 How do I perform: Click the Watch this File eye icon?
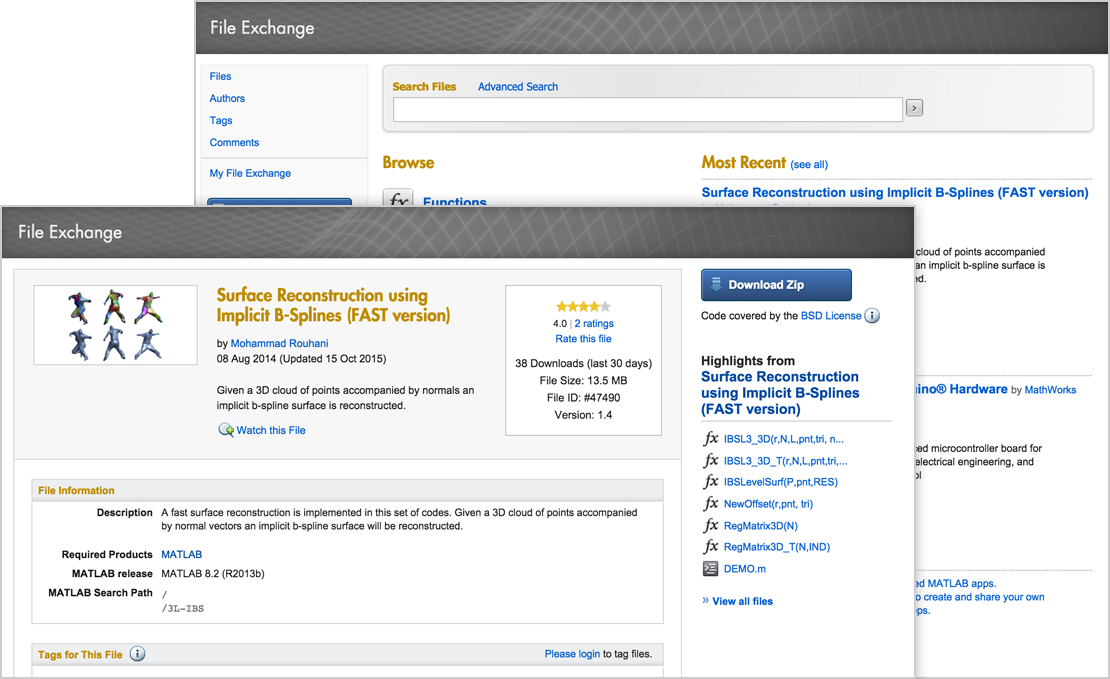coord(226,430)
